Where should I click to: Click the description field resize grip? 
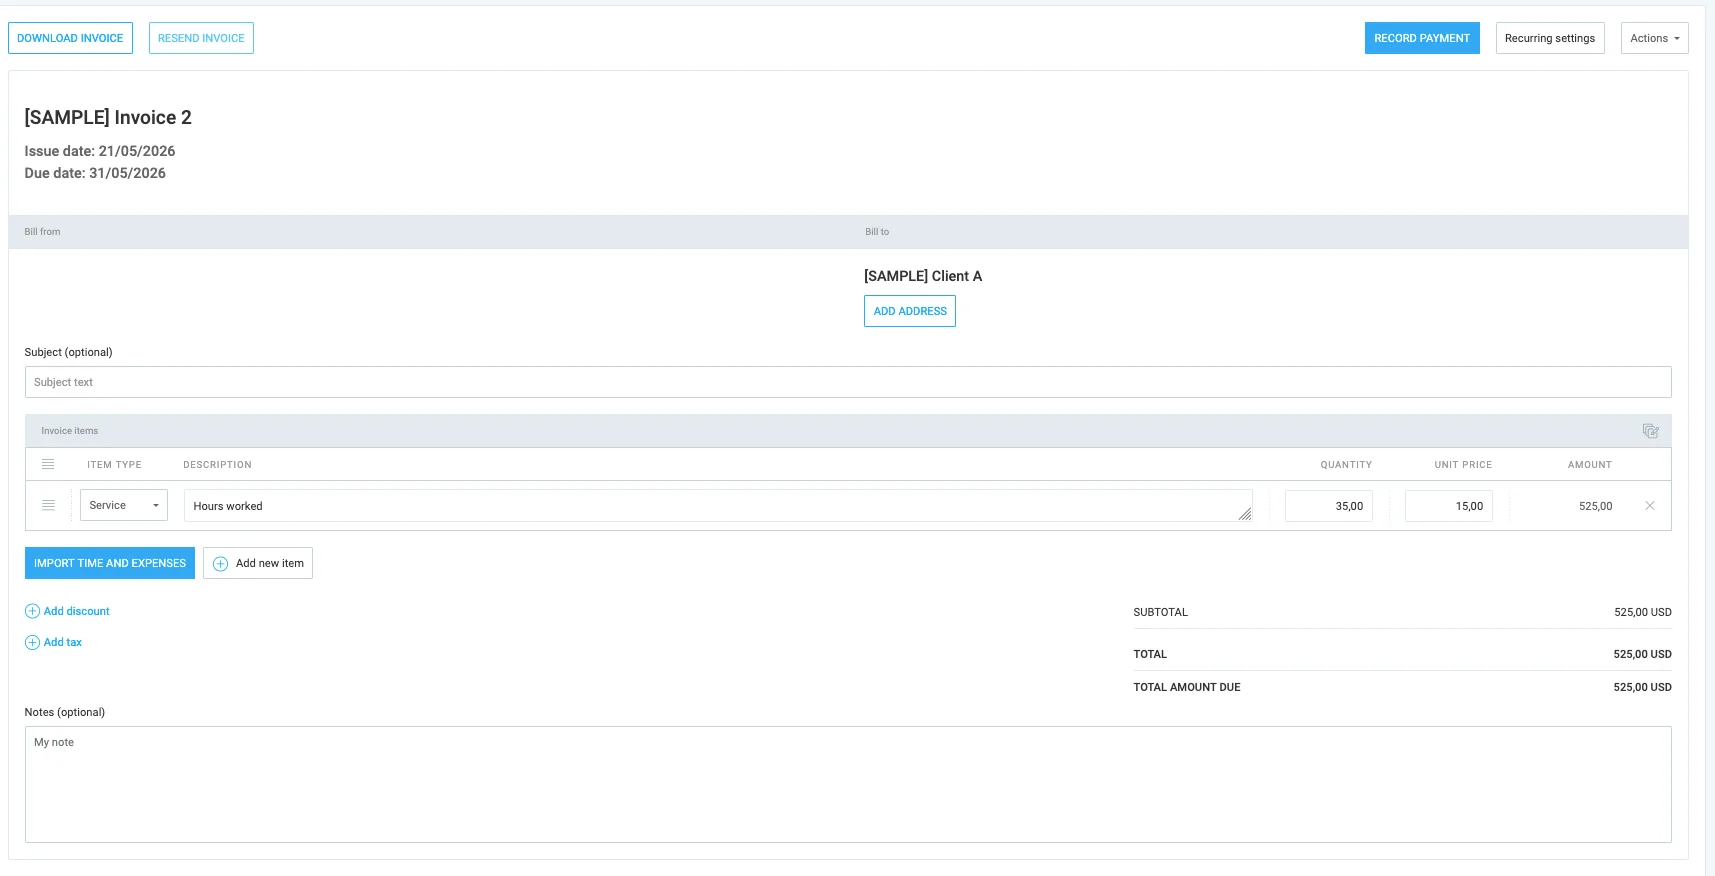point(1245,514)
